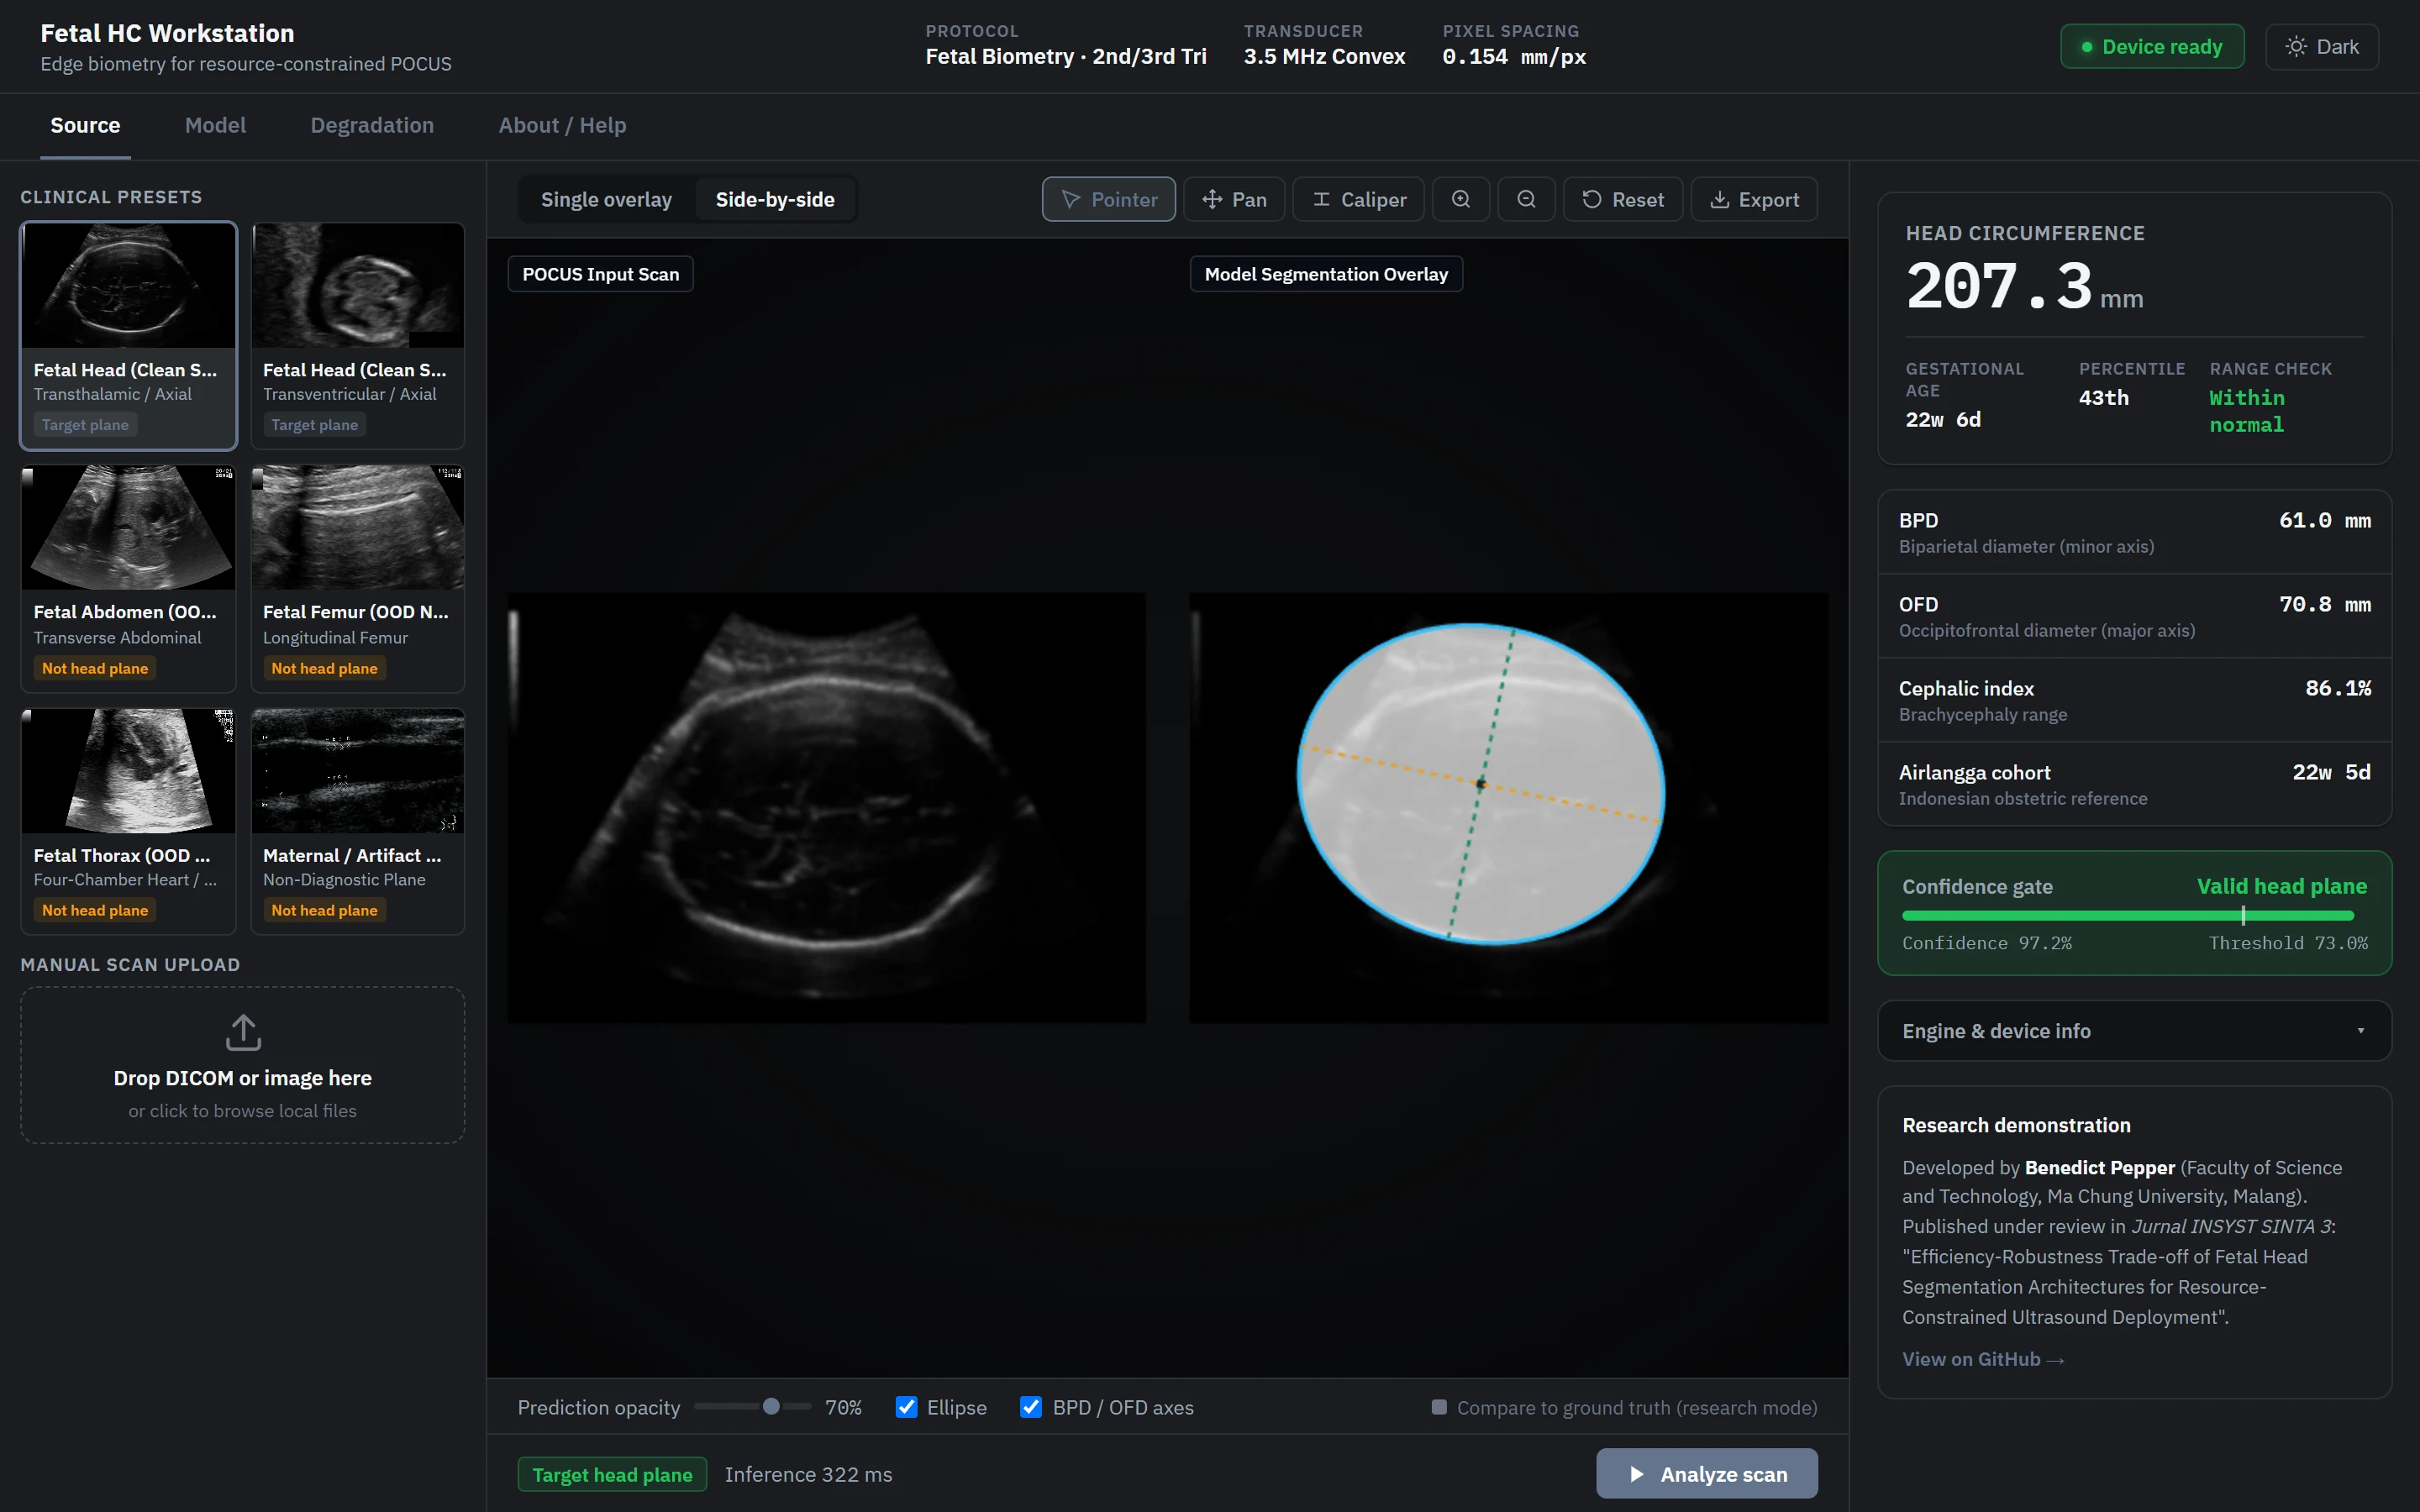This screenshot has height=1512, width=2420.
Task: Click the Cephalic index 86.1% row
Action: tap(2134, 700)
